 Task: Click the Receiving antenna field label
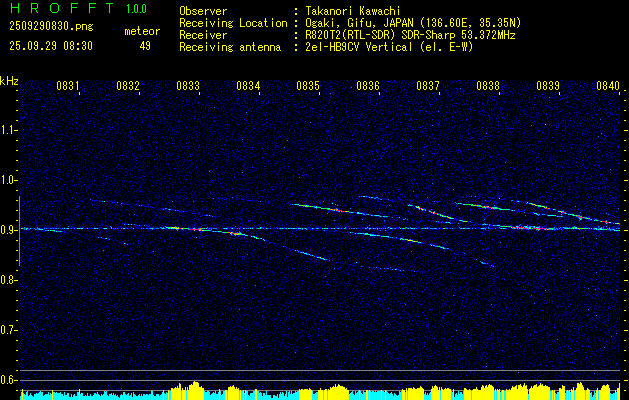[230, 47]
